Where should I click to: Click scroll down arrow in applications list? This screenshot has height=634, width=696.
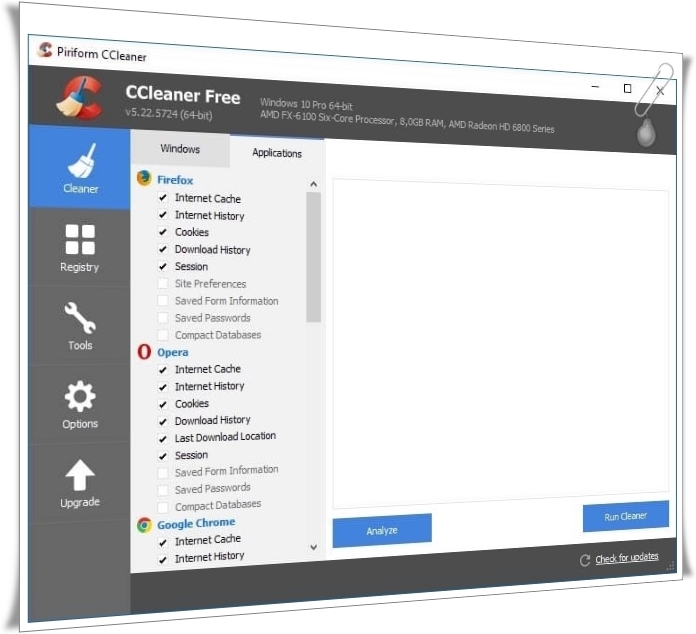314,547
